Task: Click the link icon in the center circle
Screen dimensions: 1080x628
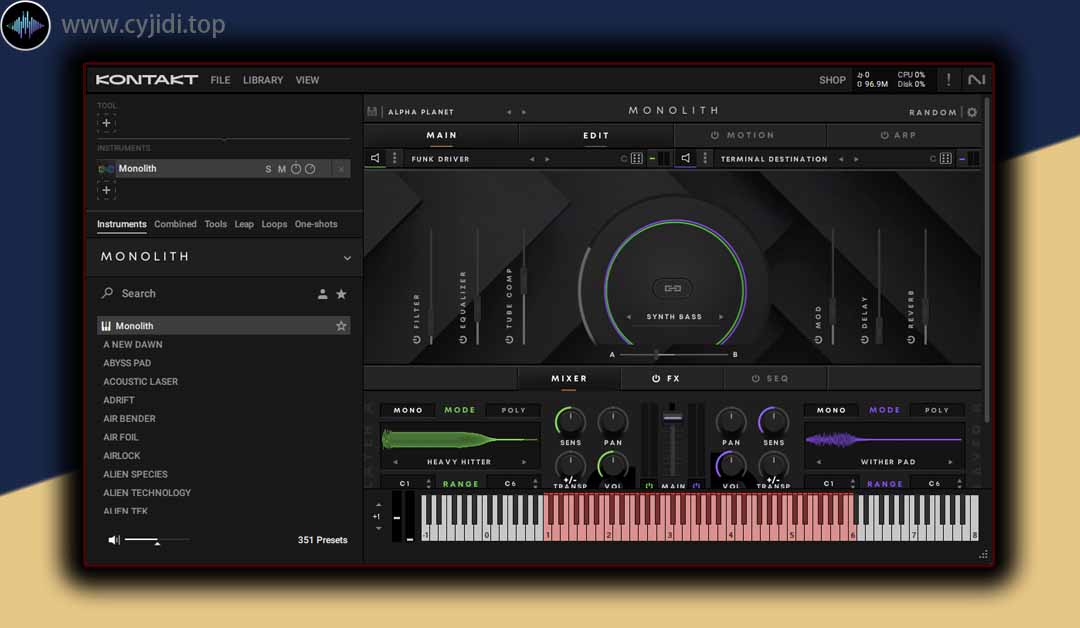Action: [672, 289]
